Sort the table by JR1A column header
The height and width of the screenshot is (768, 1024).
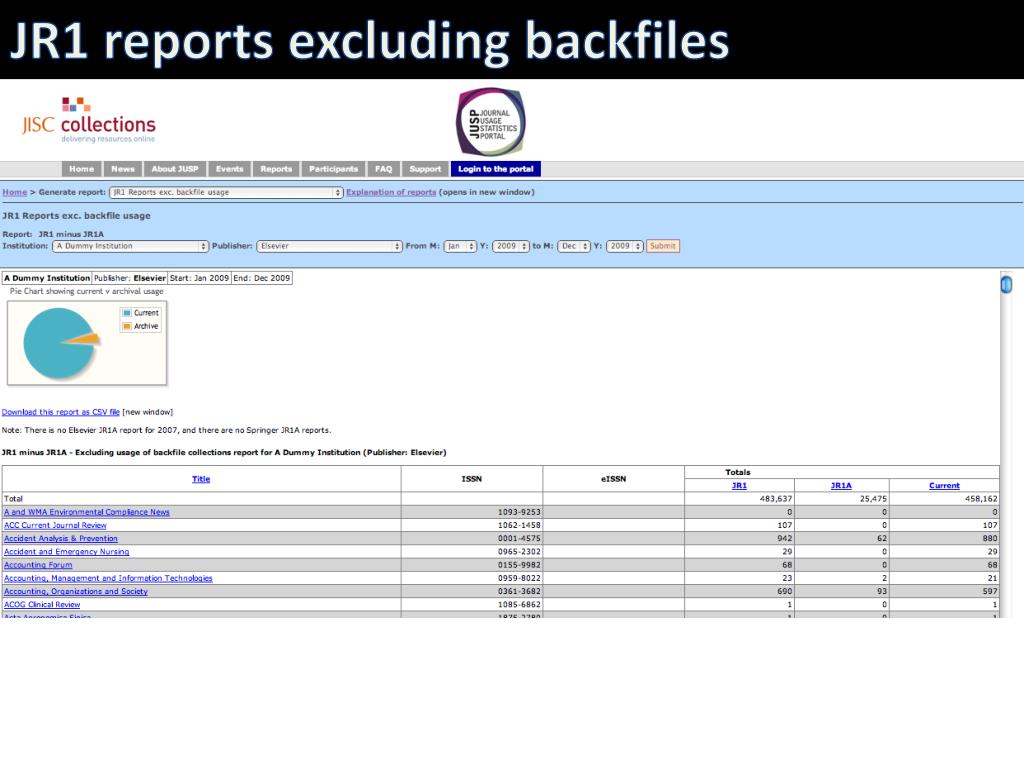pos(841,485)
